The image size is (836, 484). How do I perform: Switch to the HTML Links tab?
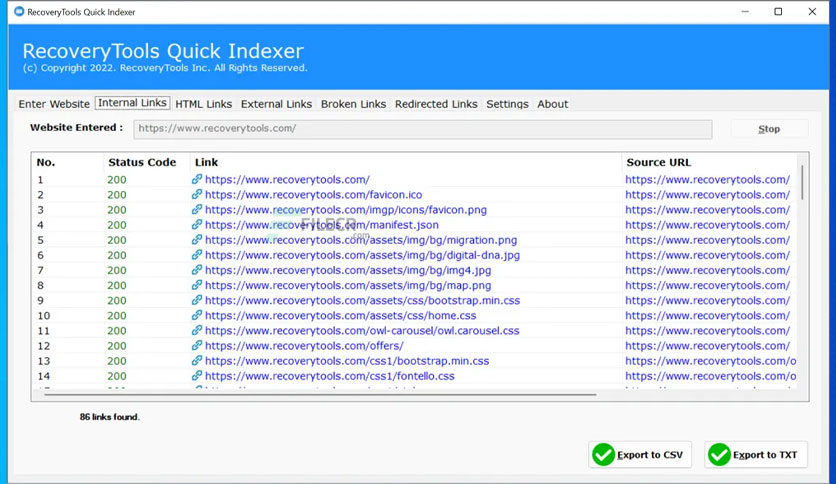204,104
